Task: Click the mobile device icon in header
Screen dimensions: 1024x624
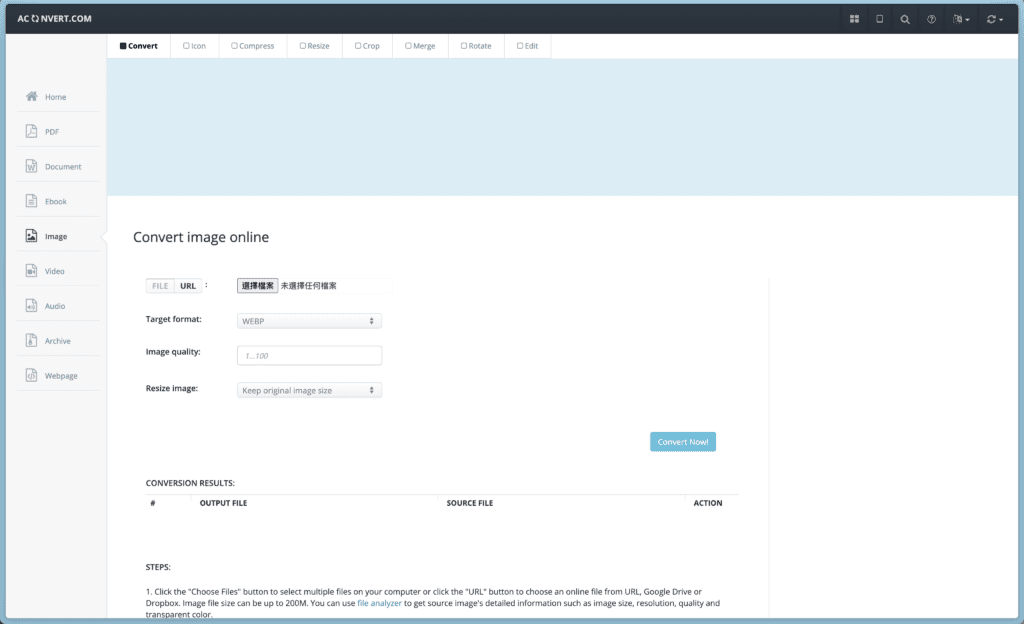Action: (880, 19)
